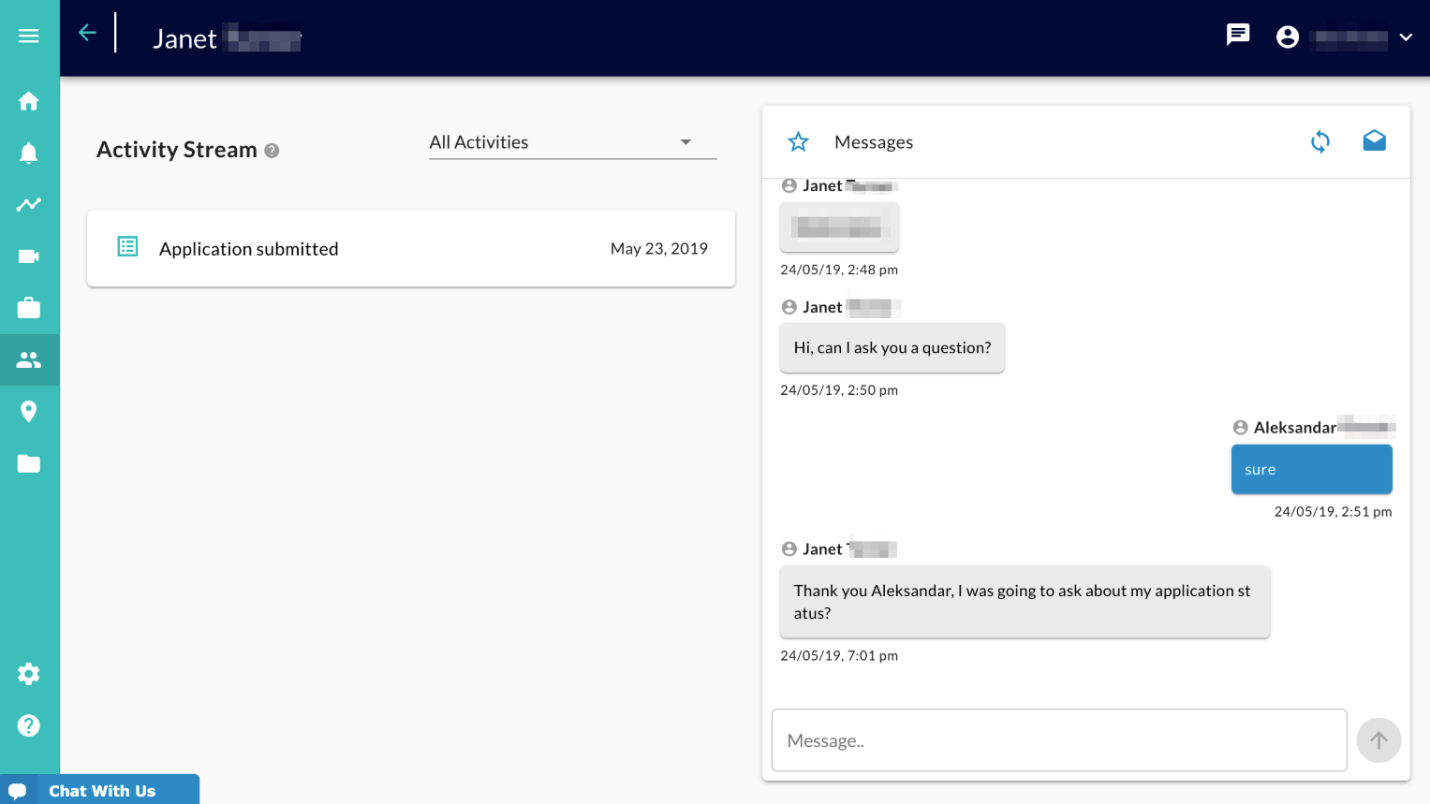Click the back arrow beside Janet
This screenshot has width=1430, height=804.
[87, 33]
